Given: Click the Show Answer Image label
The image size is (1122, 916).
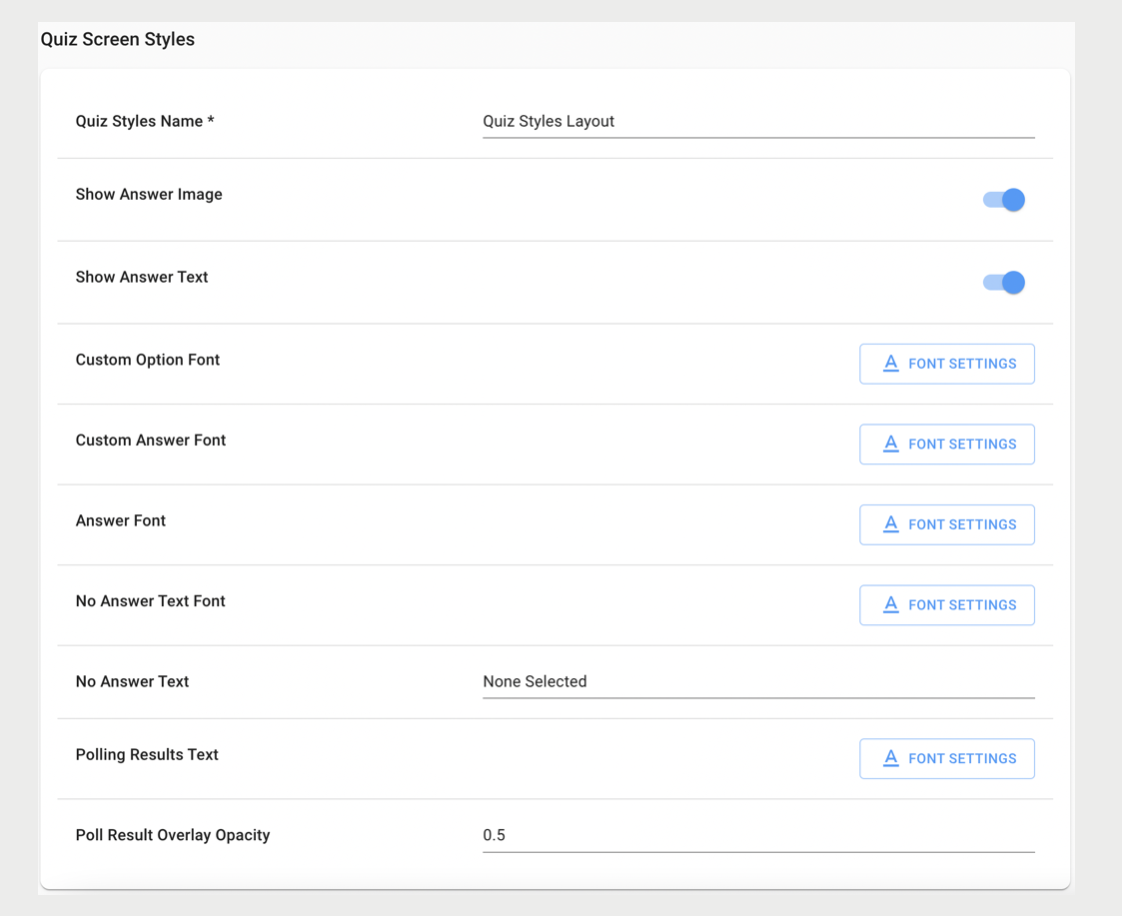Looking at the screenshot, I should (149, 195).
